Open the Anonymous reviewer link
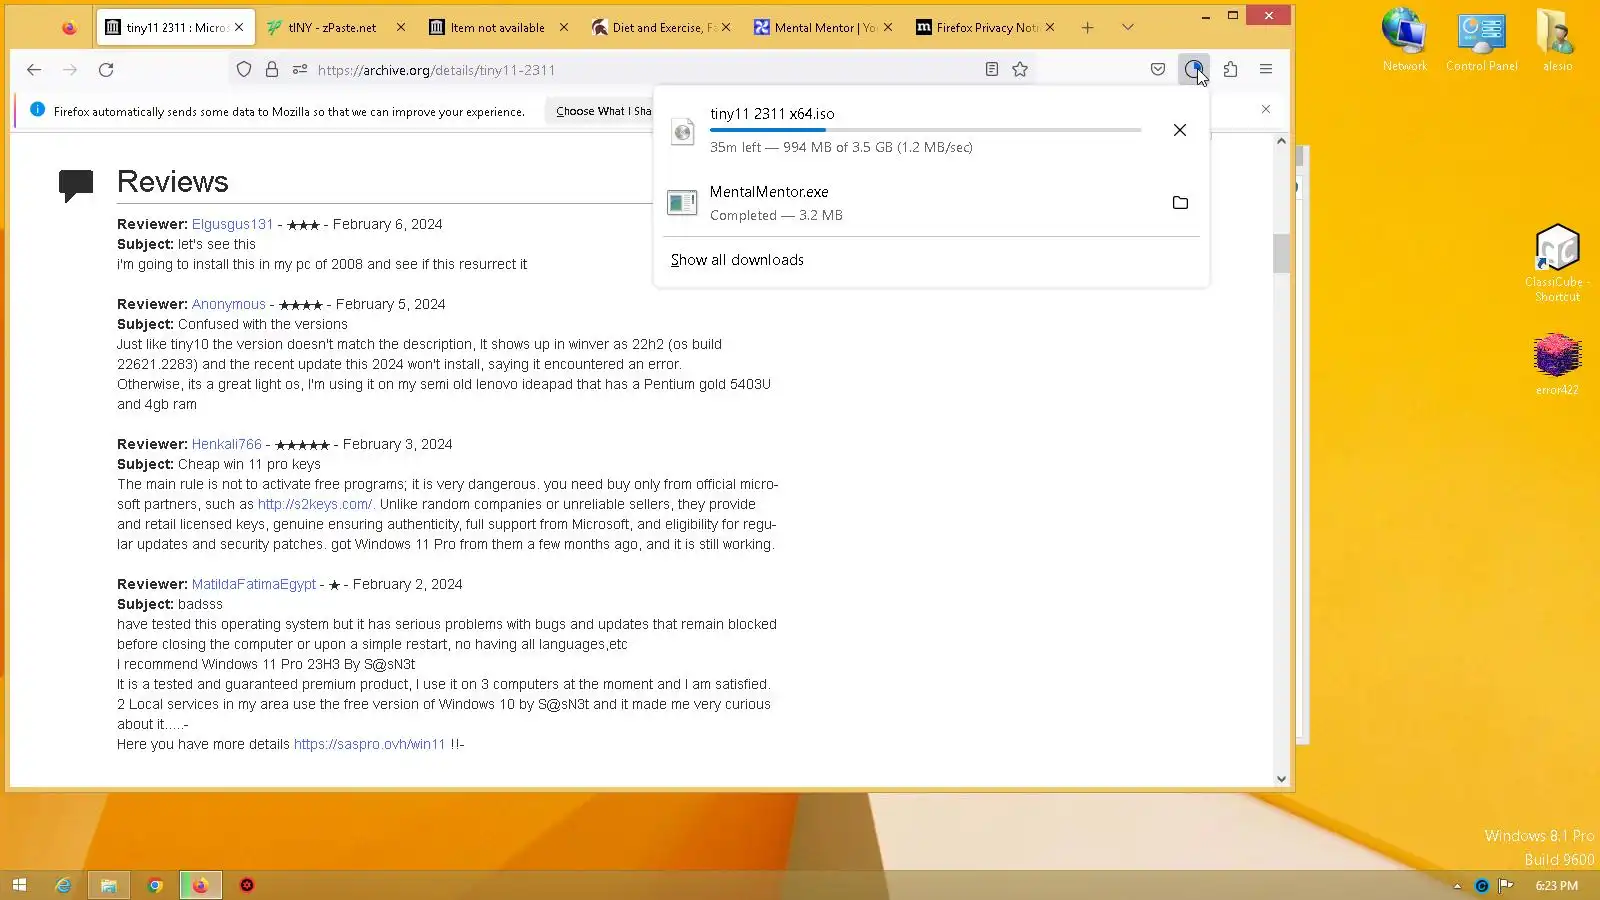Screen dimensions: 1600x900 229,305
